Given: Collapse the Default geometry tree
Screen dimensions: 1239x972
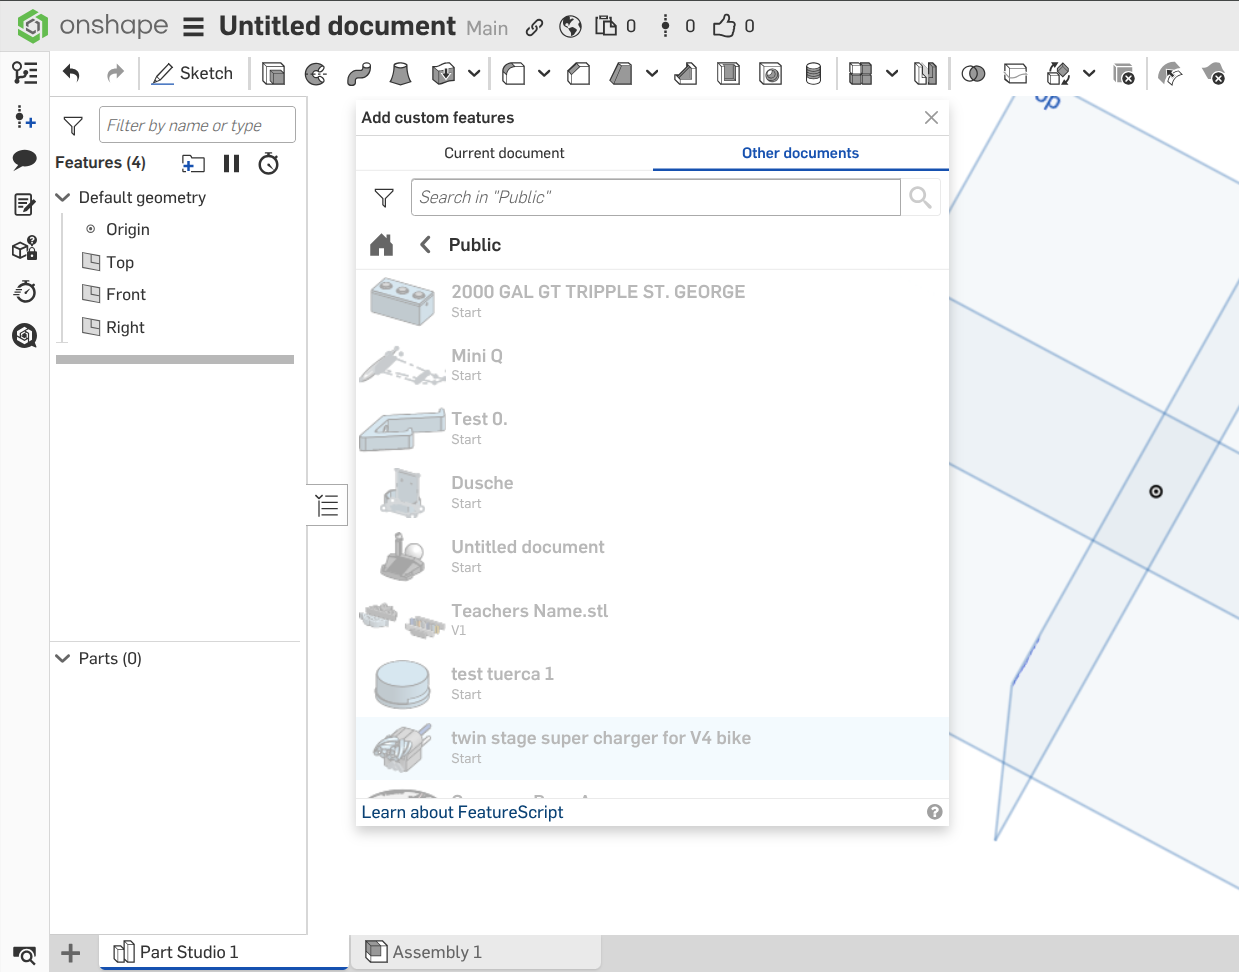Looking at the screenshot, I should click(x=63, y=198).
